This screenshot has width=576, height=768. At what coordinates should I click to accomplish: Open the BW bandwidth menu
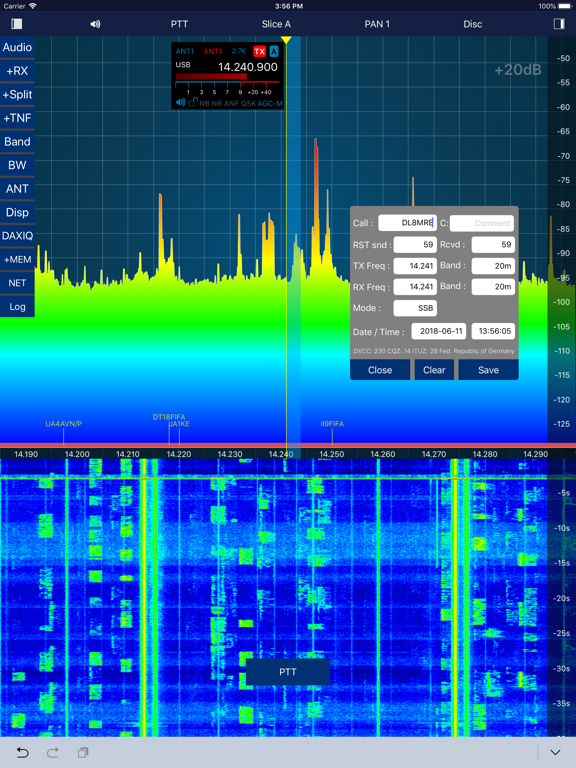[x=17, y=165]
